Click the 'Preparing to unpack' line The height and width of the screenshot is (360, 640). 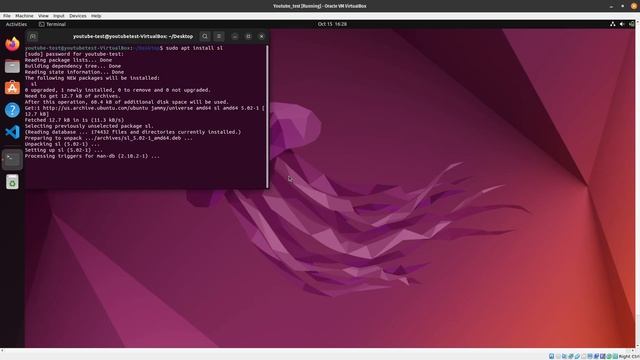[109, 138]
